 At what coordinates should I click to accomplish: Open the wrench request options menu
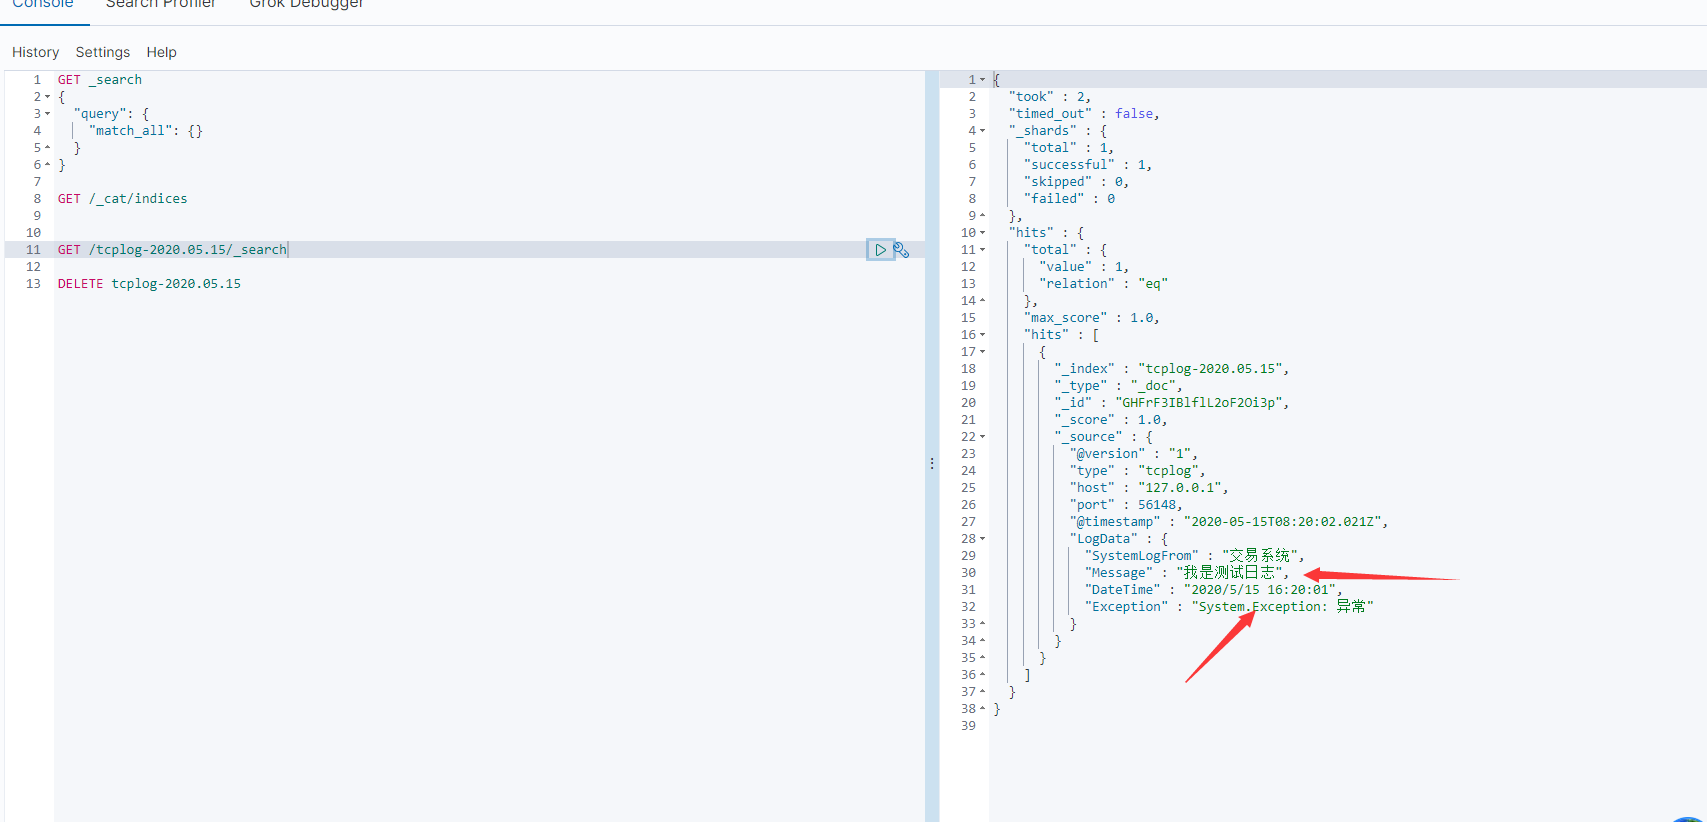coord(901,250)
